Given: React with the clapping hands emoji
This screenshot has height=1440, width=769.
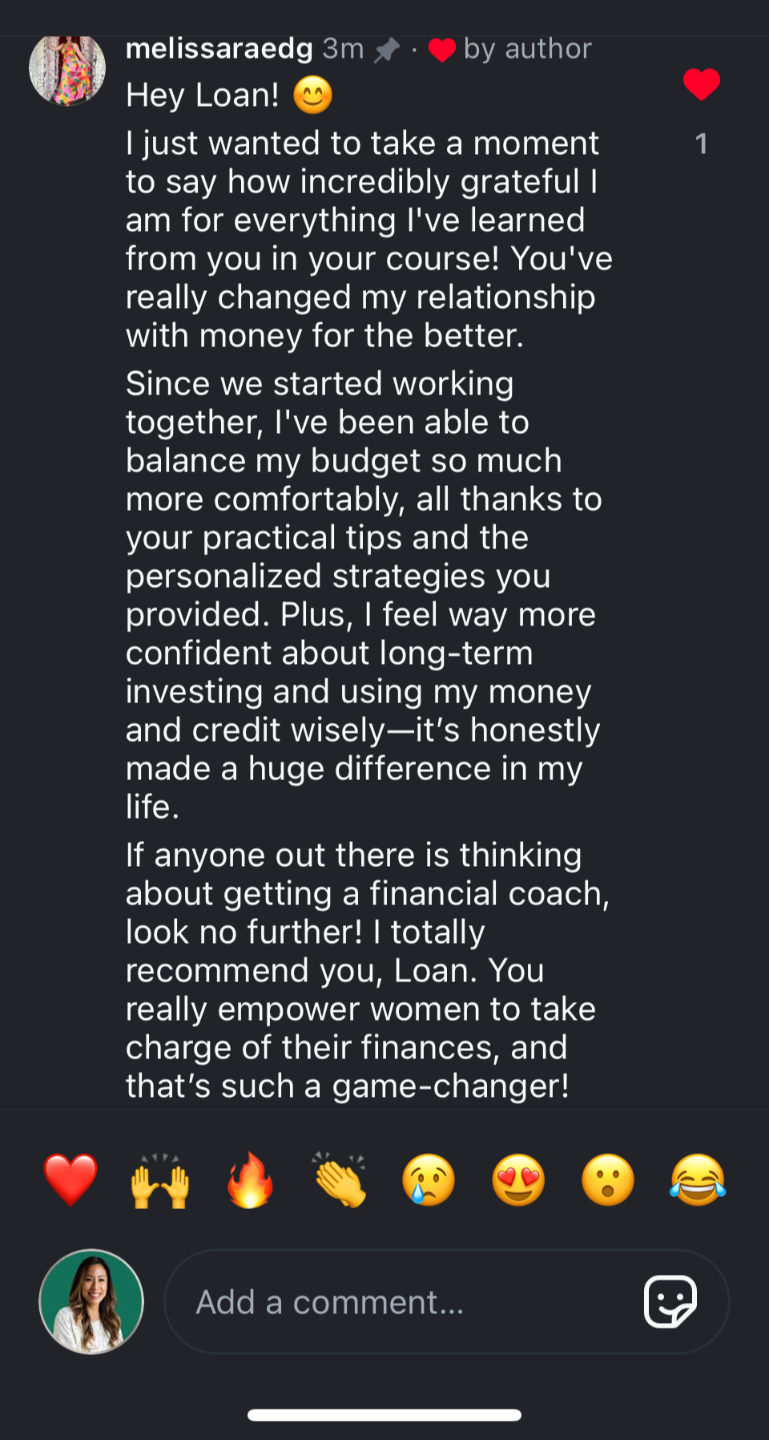Looking at the screenshot, I should (339, 1180).
